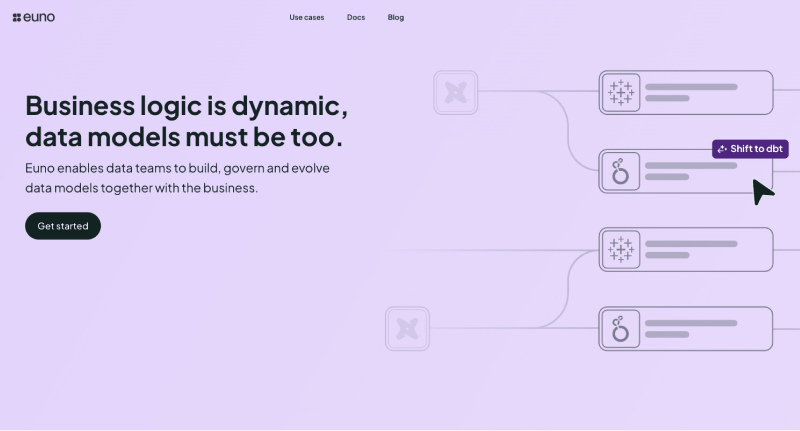Screen dimensions: 800x431
Task: Click the purple Shift to dbt badge
Action: point(750,148)
